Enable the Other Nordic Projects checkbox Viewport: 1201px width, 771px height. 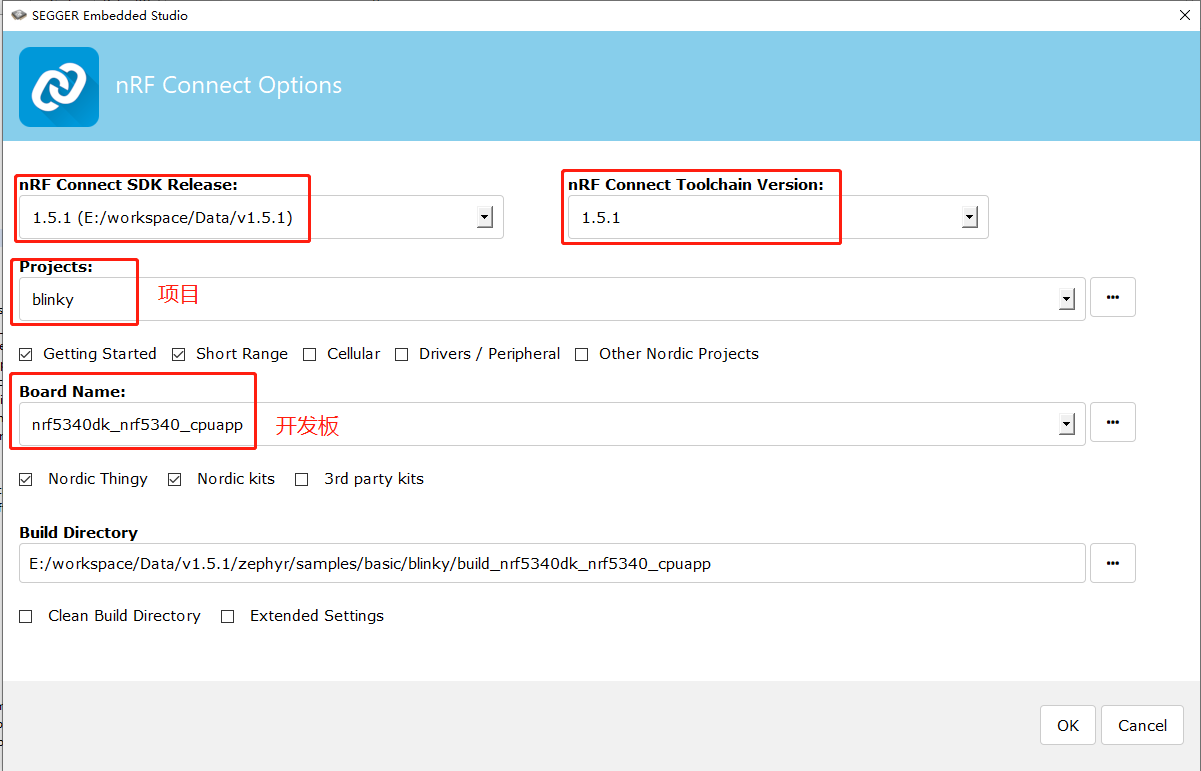tap(581, 354)
